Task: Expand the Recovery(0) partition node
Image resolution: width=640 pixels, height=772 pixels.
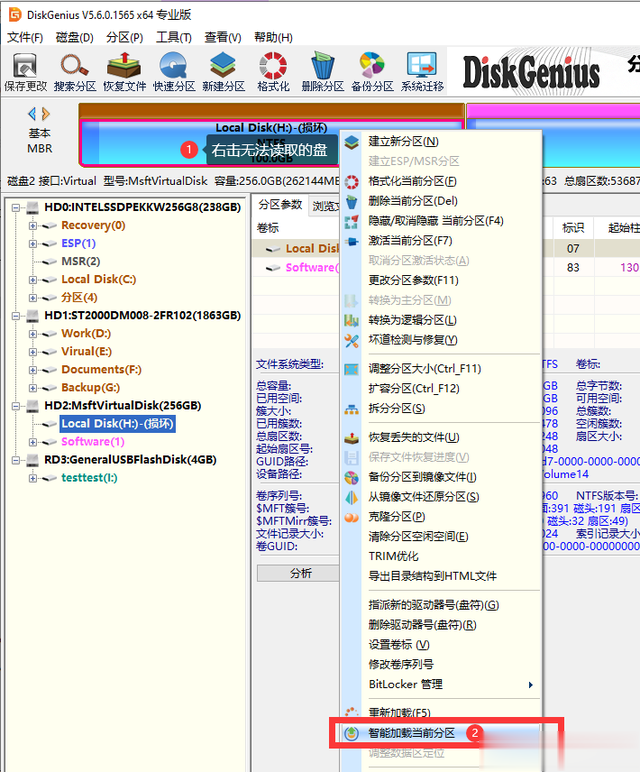Action: point(32,226)
